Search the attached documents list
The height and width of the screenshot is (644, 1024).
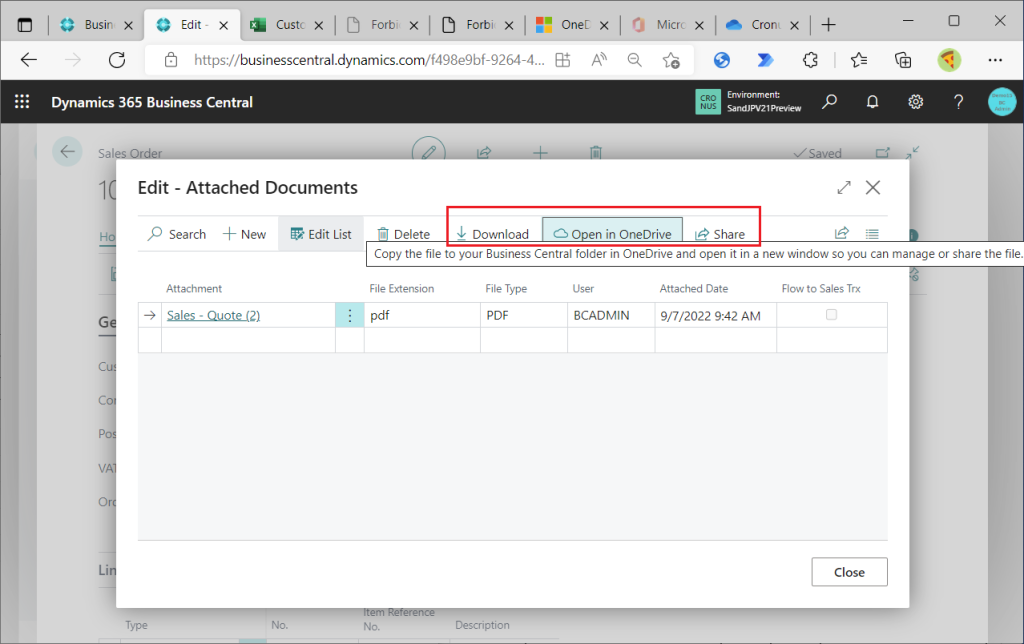pos(177,234)
